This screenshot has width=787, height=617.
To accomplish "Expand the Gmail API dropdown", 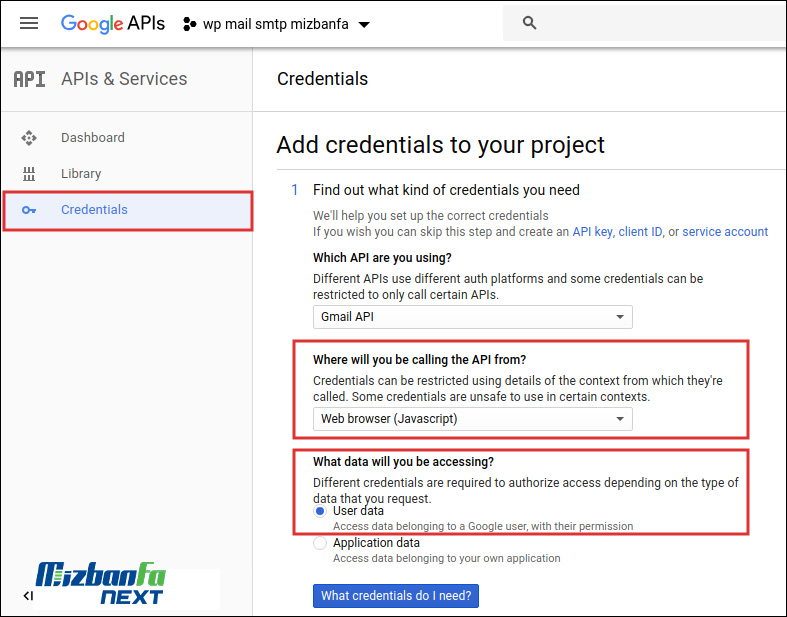I will (x=472, y=317).
